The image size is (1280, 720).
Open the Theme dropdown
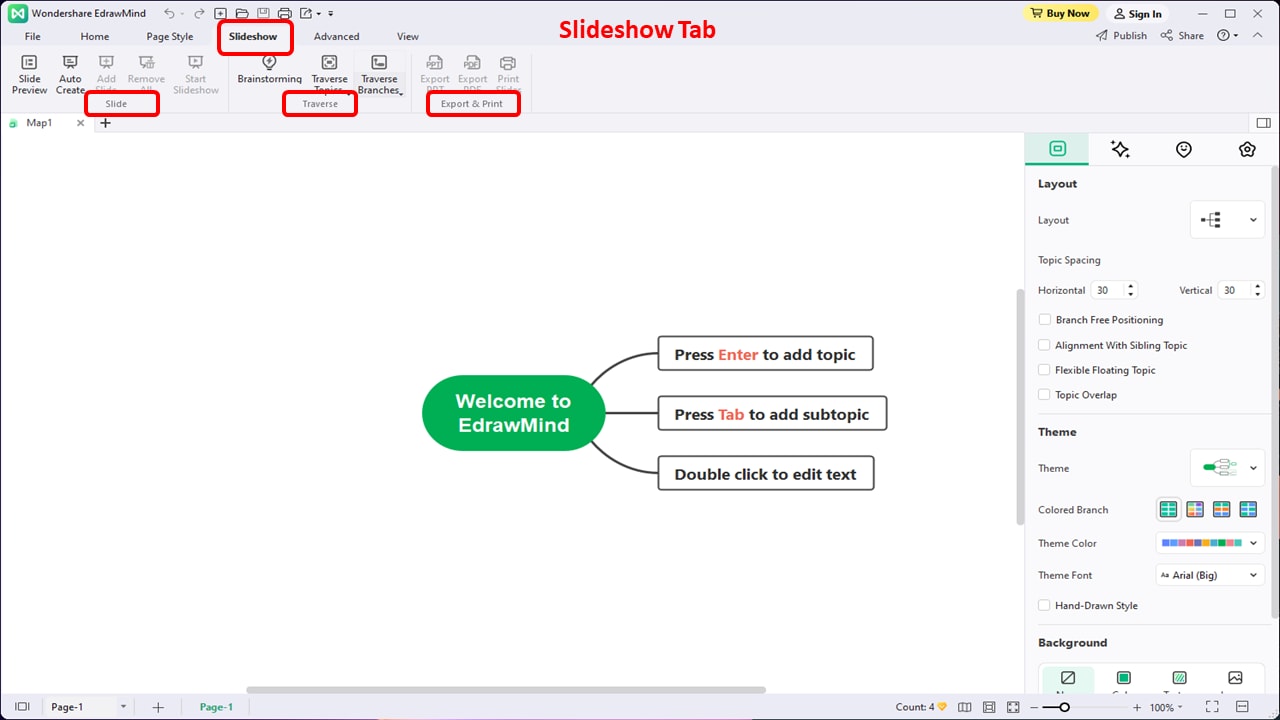(1227, 468)
